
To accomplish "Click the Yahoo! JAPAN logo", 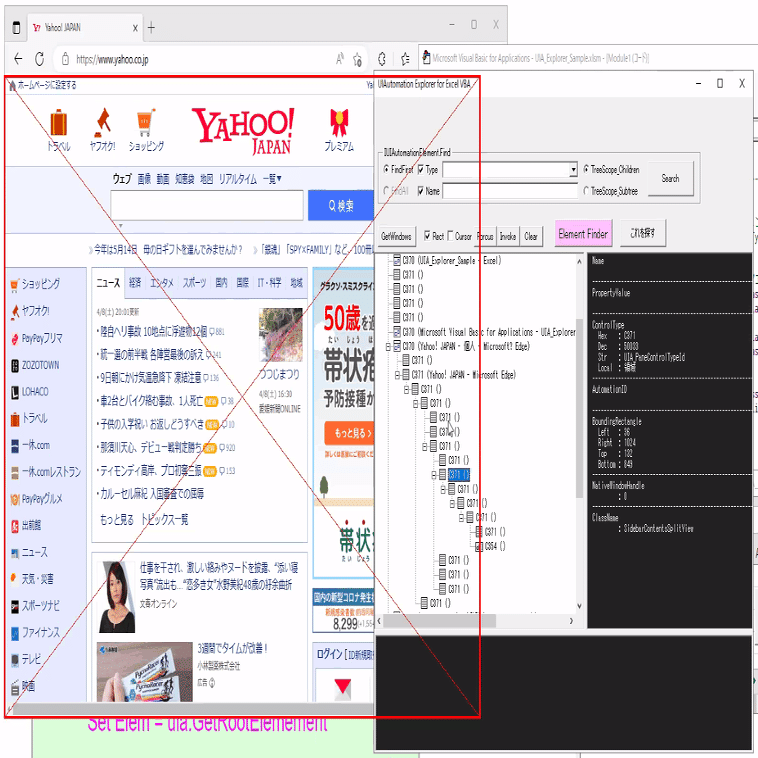I will tap(243, 131).
